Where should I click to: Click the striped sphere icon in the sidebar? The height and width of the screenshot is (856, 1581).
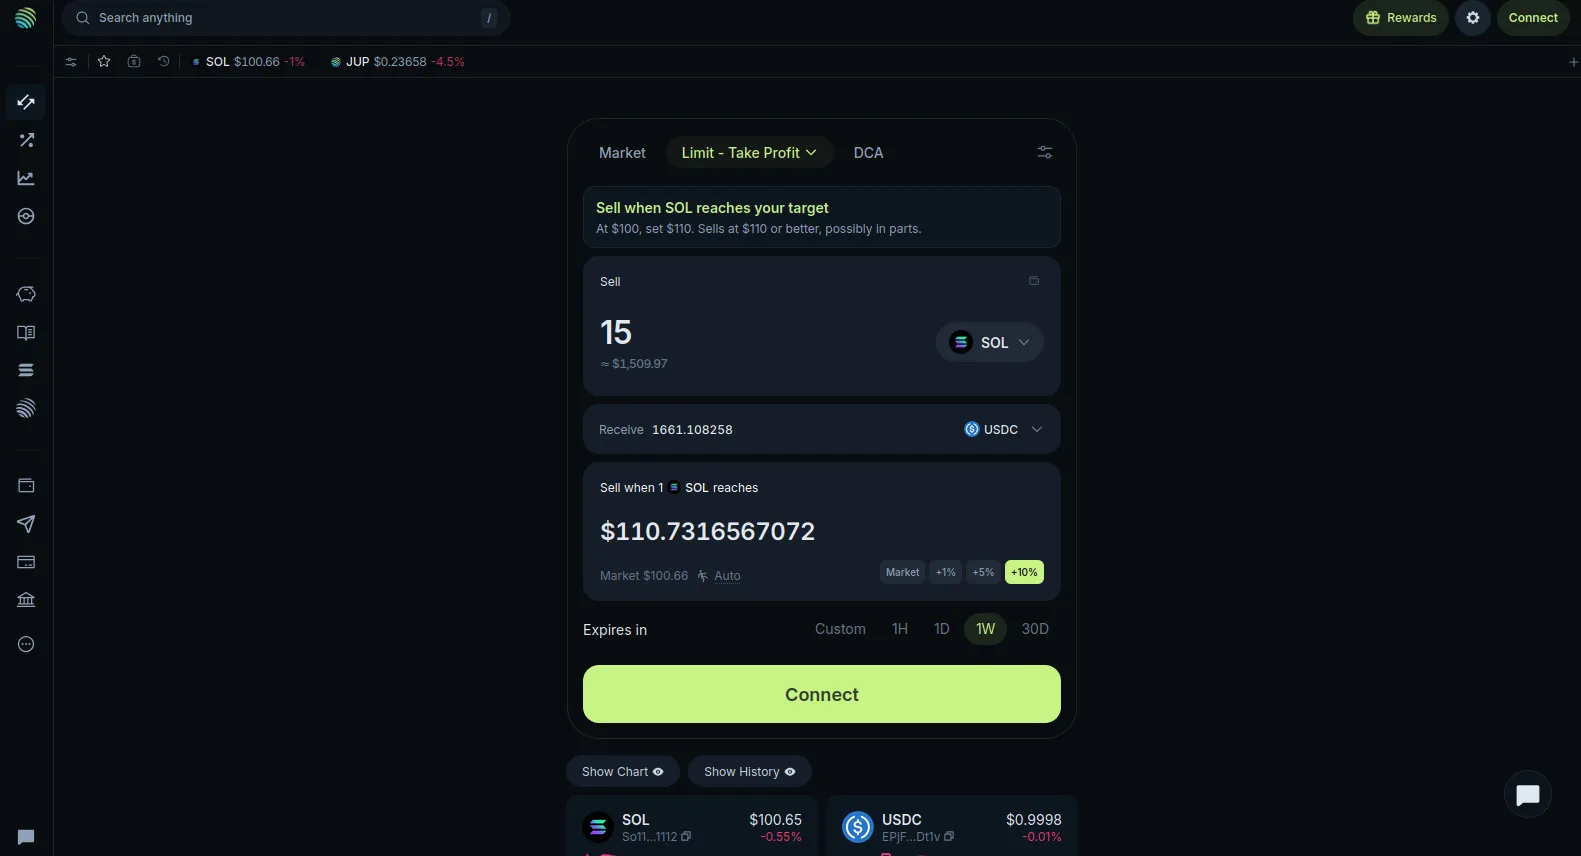point(26,408)
